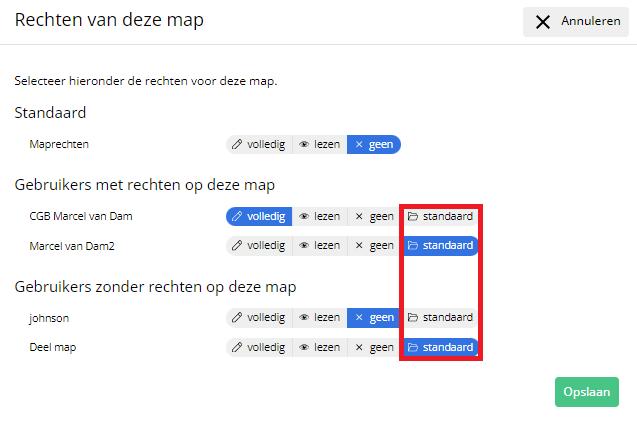
Task: Click folder standaard icon for johnson
Action: pyautogui.click(x=413, y=318)
